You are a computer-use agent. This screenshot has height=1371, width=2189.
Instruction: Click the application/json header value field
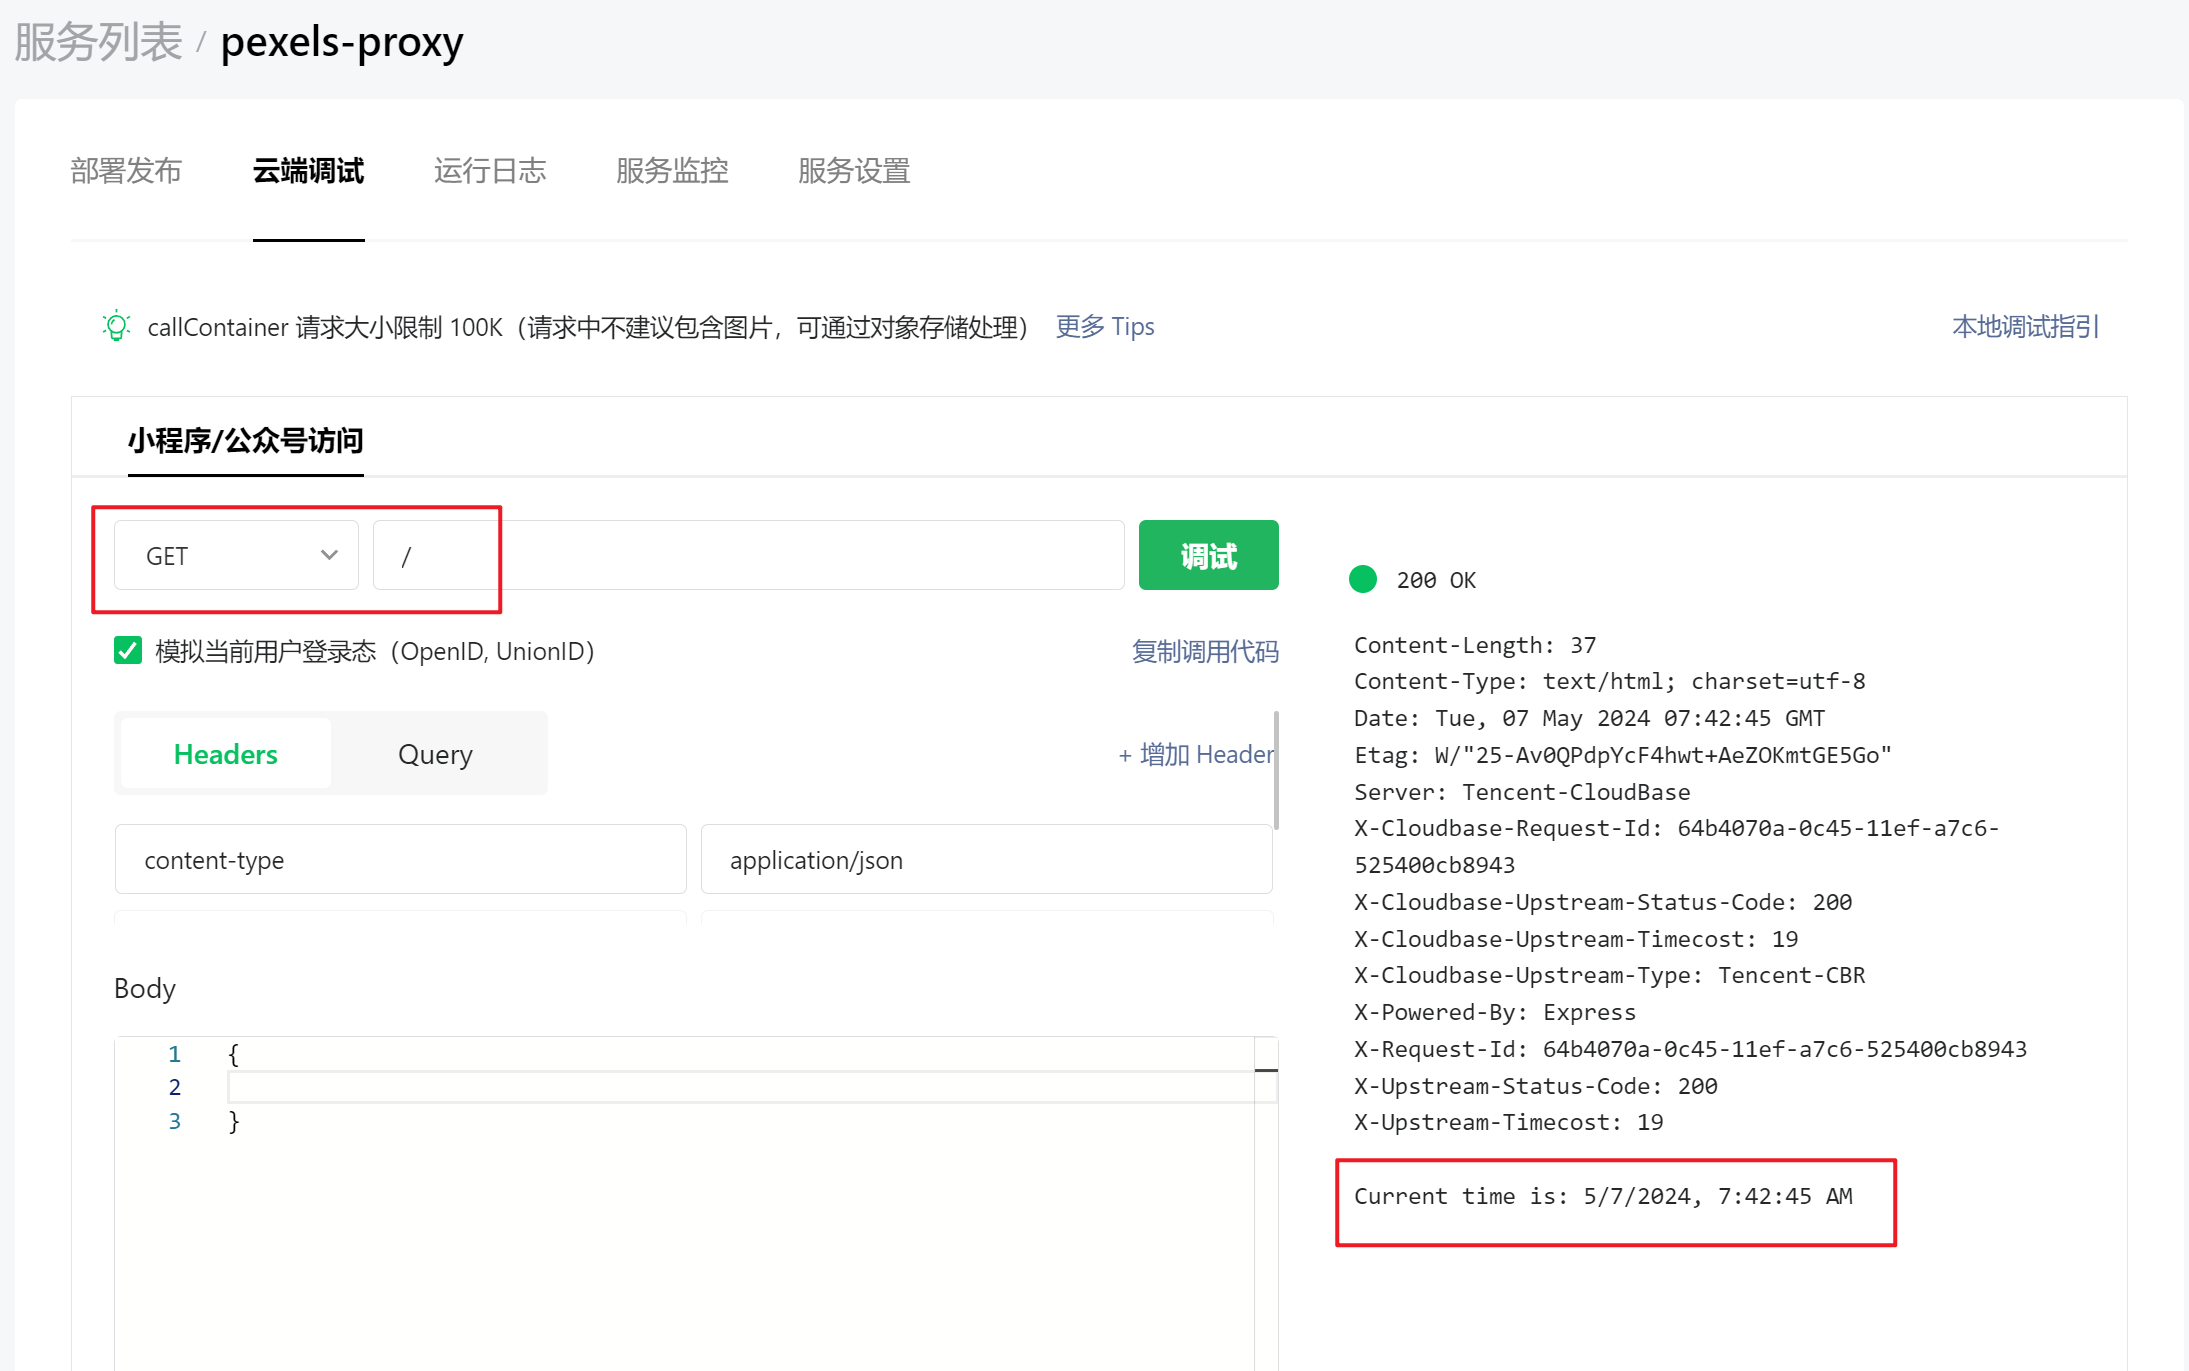tap(986, 860)
